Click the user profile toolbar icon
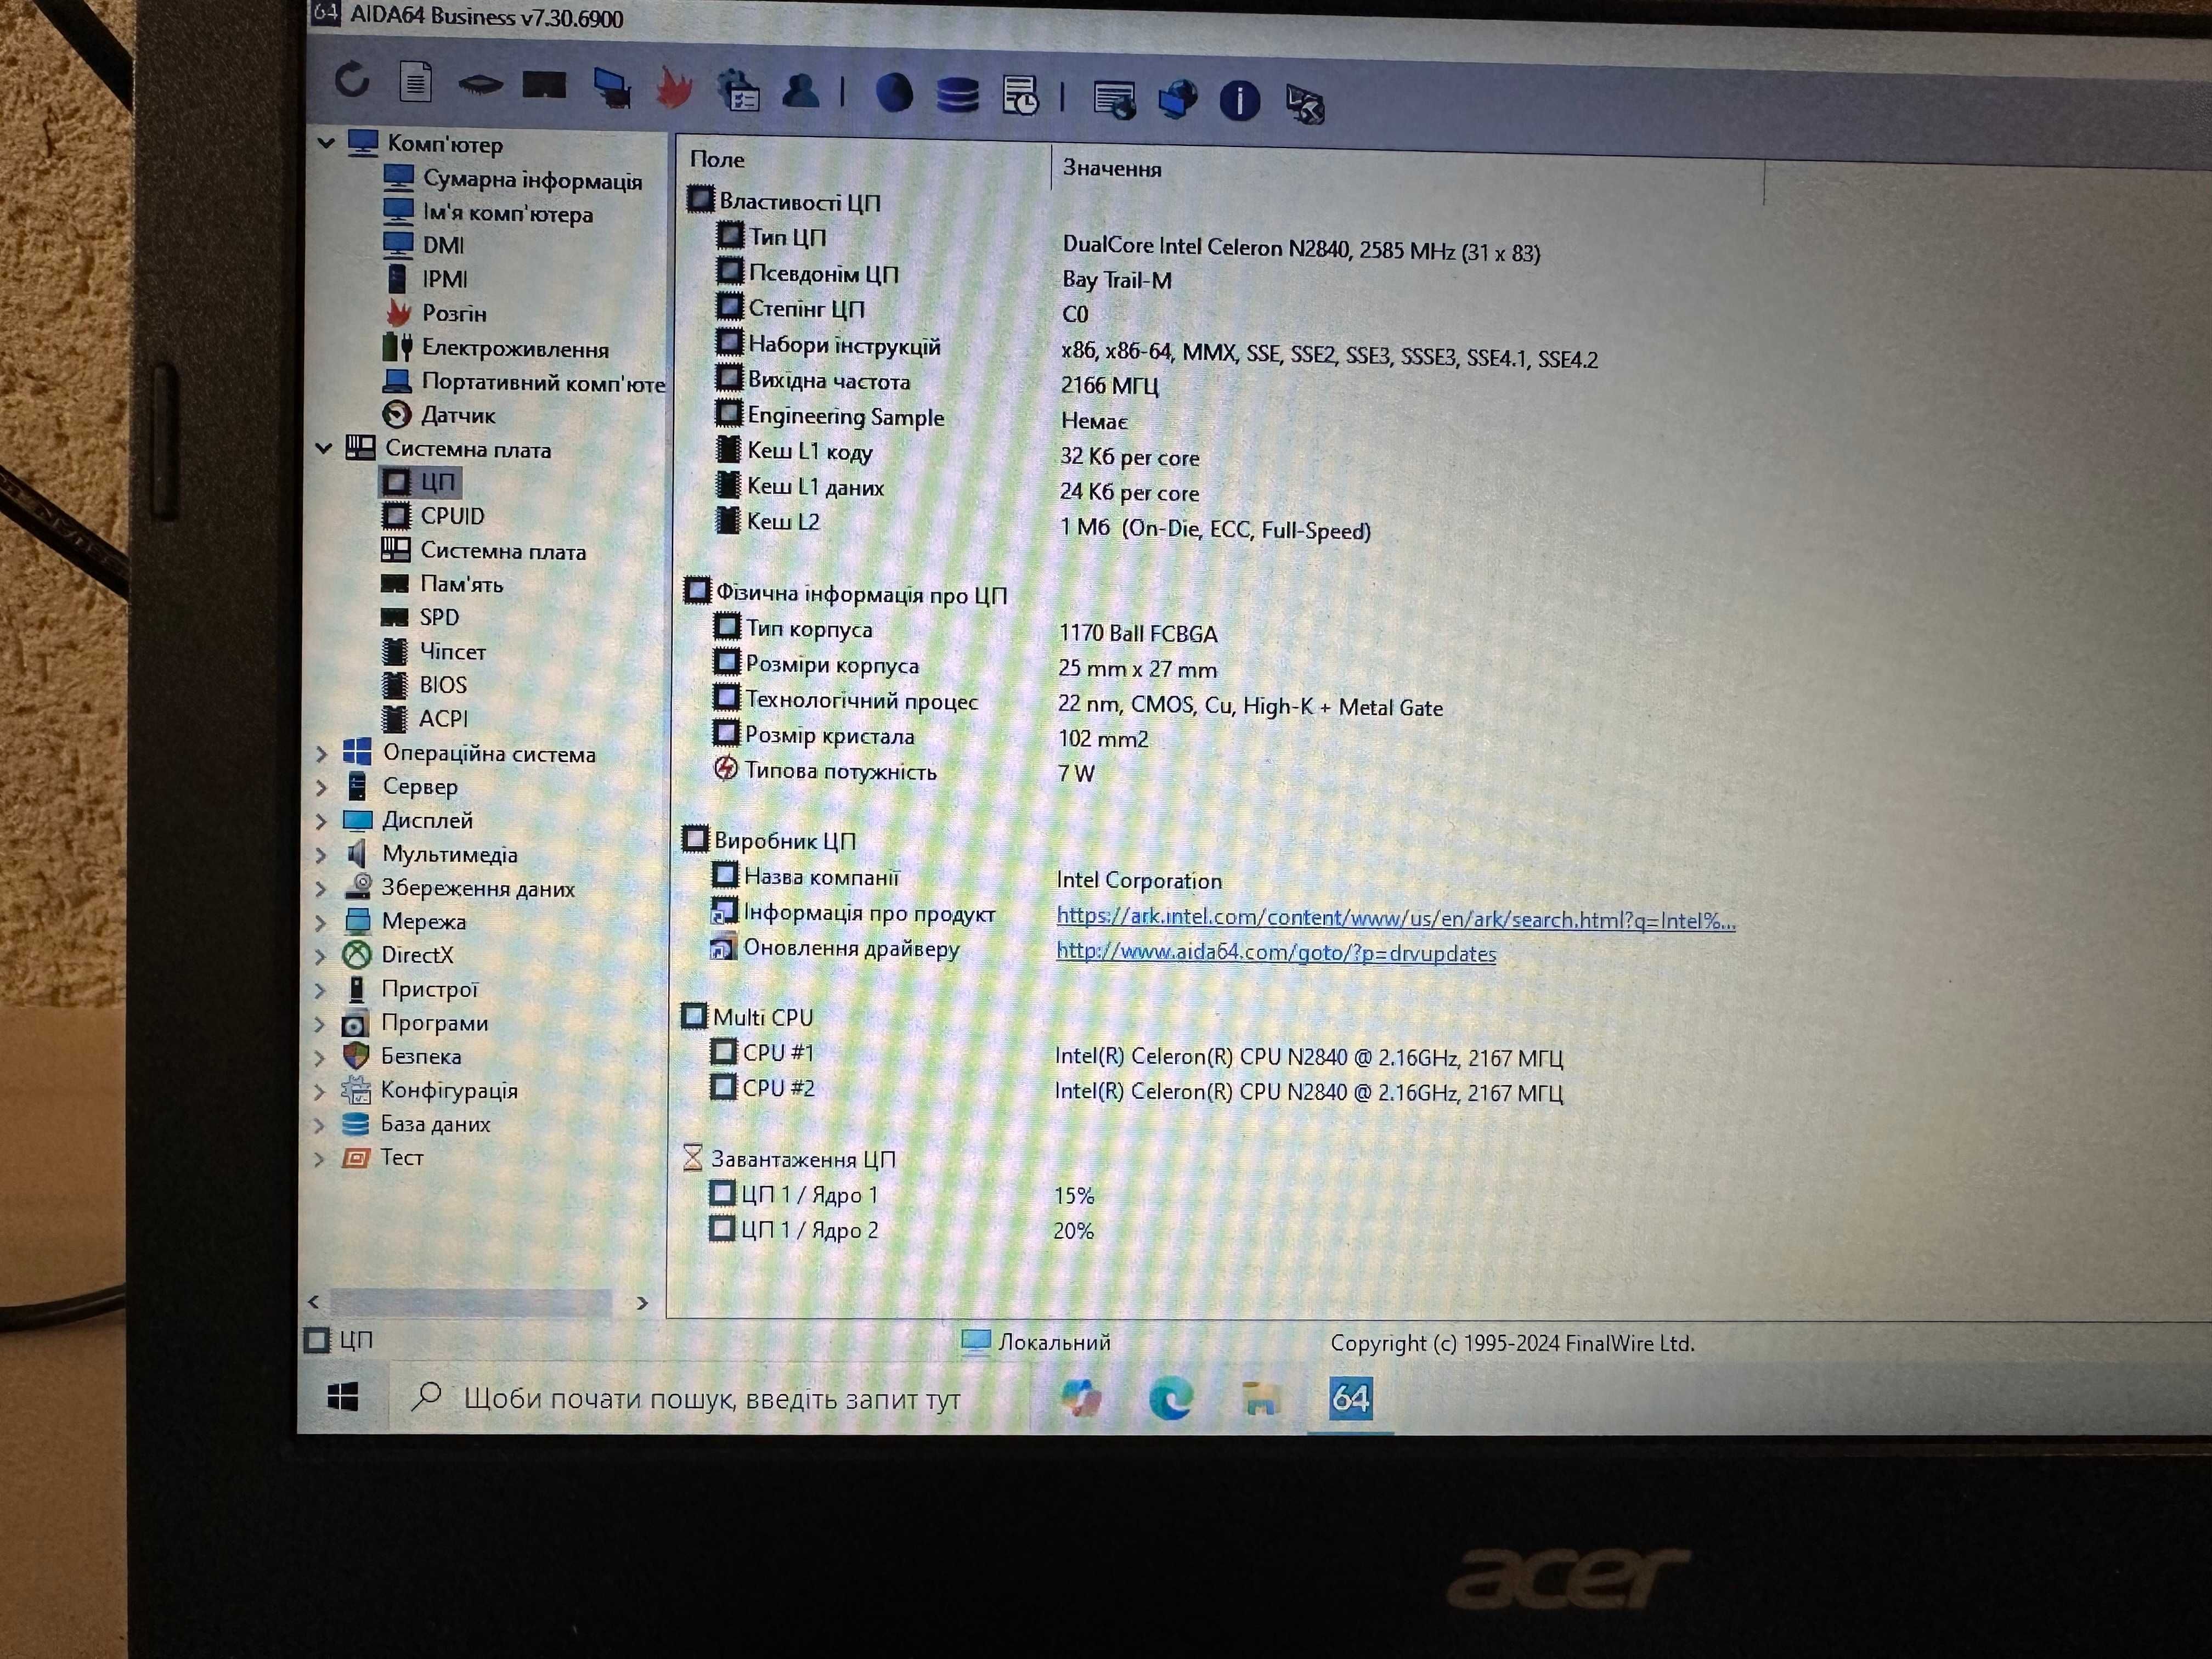Image resolution: width=2212 pixels, height=1659 pixels. pyautogui.click(x=801, y=91)
